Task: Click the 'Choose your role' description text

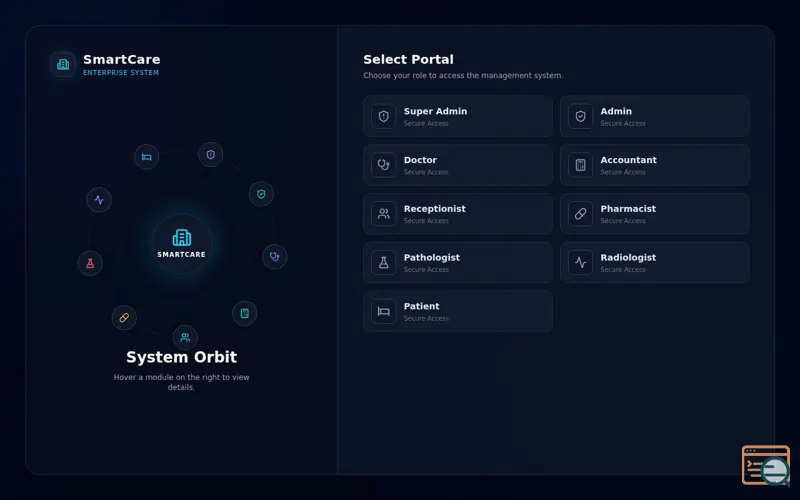Action: 463,76
